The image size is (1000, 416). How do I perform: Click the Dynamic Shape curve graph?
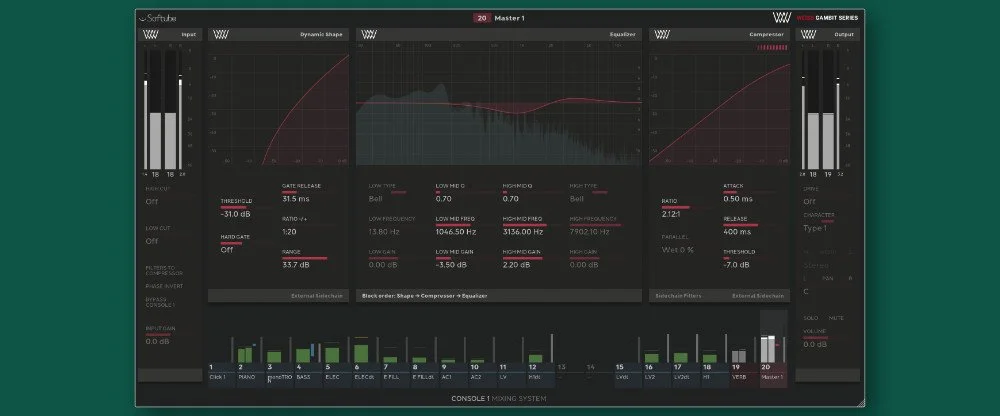[278, 108]
